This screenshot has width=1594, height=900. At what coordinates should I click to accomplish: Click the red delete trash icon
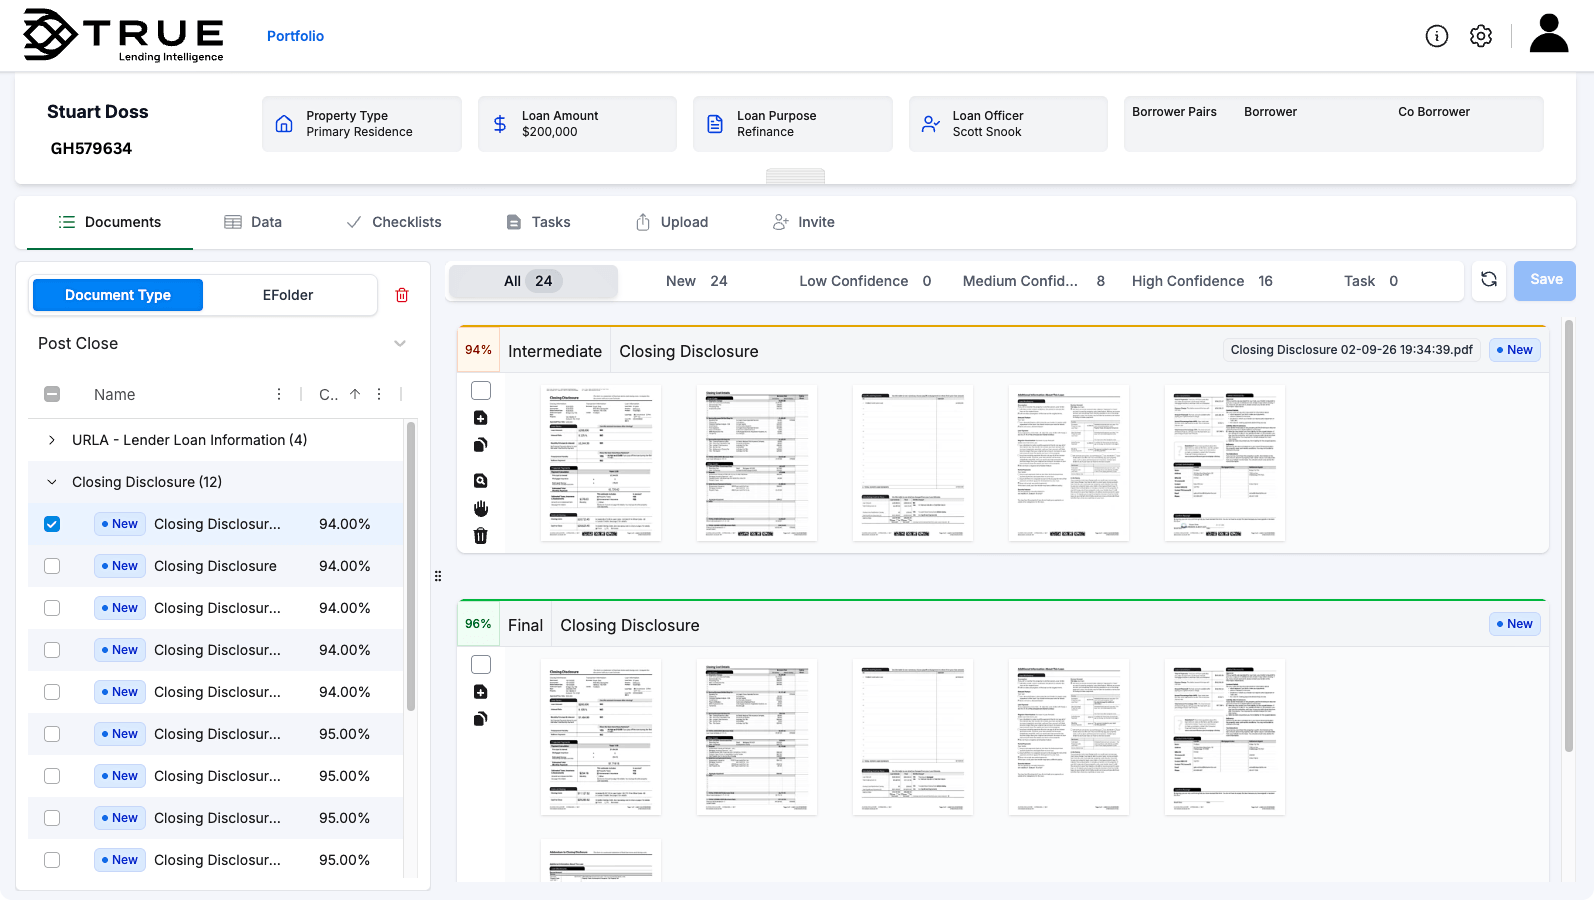(402, 295)
